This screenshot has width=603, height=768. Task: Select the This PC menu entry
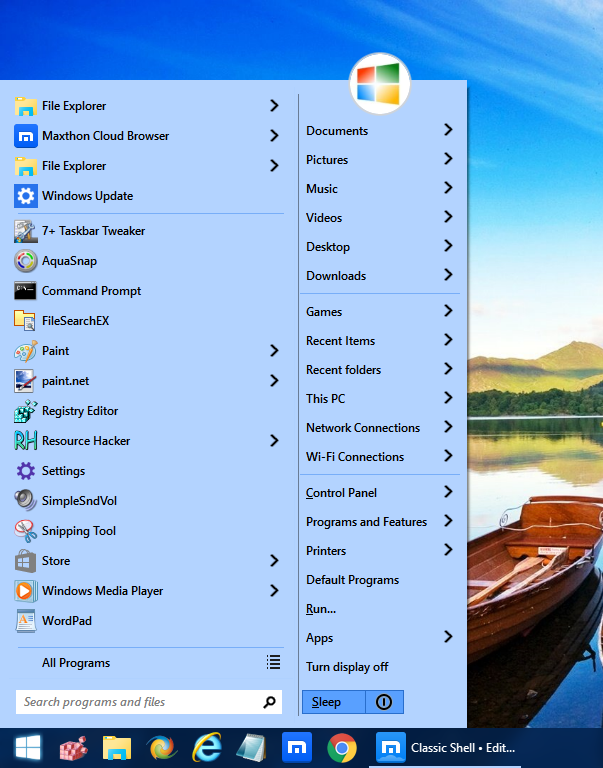(380, 399)
